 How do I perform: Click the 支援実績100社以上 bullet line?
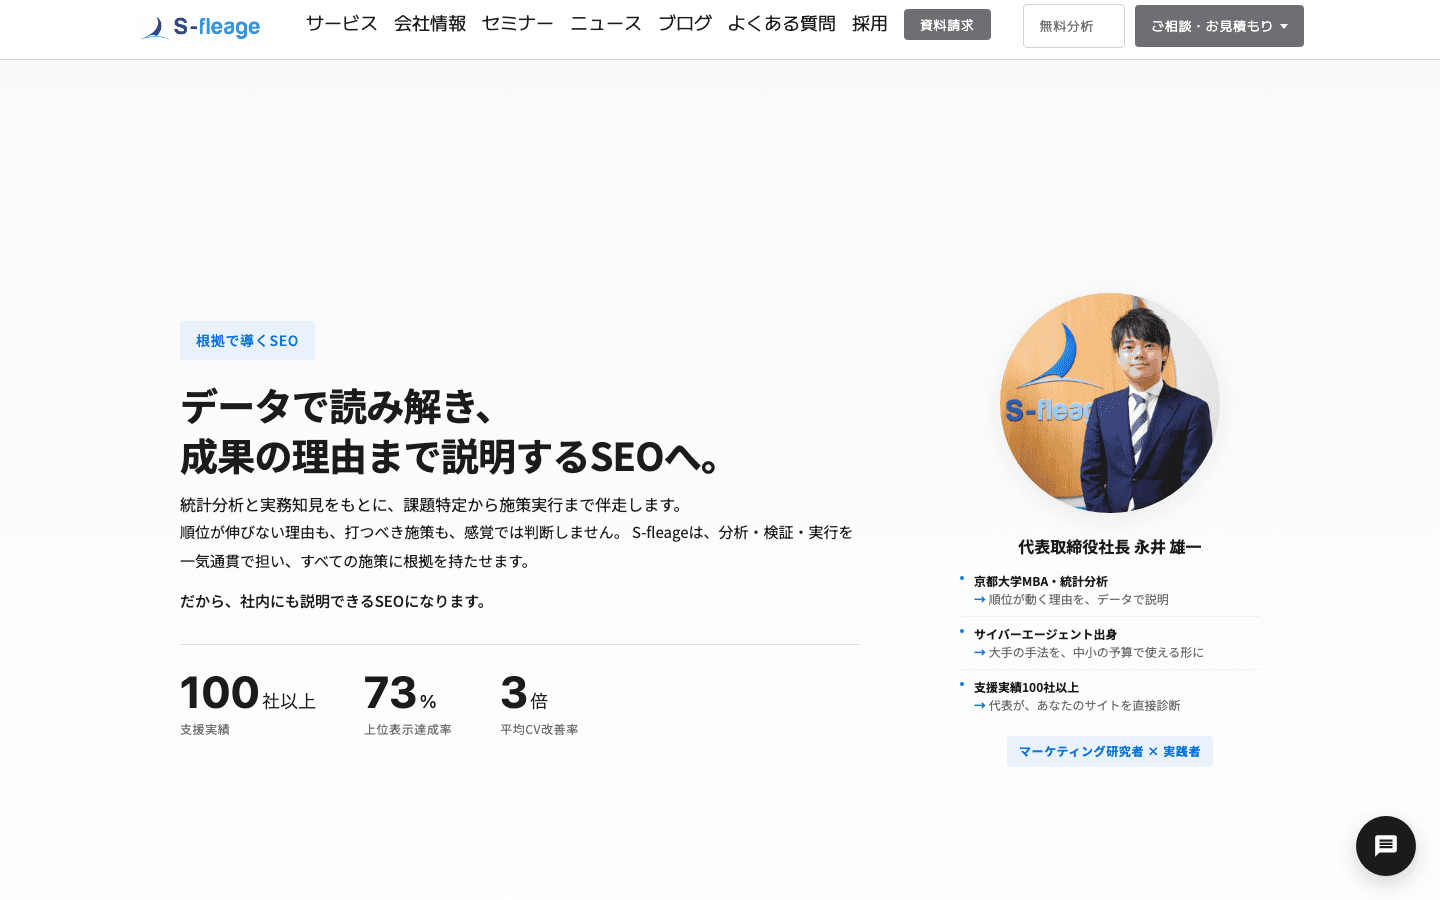point(1026,687)
